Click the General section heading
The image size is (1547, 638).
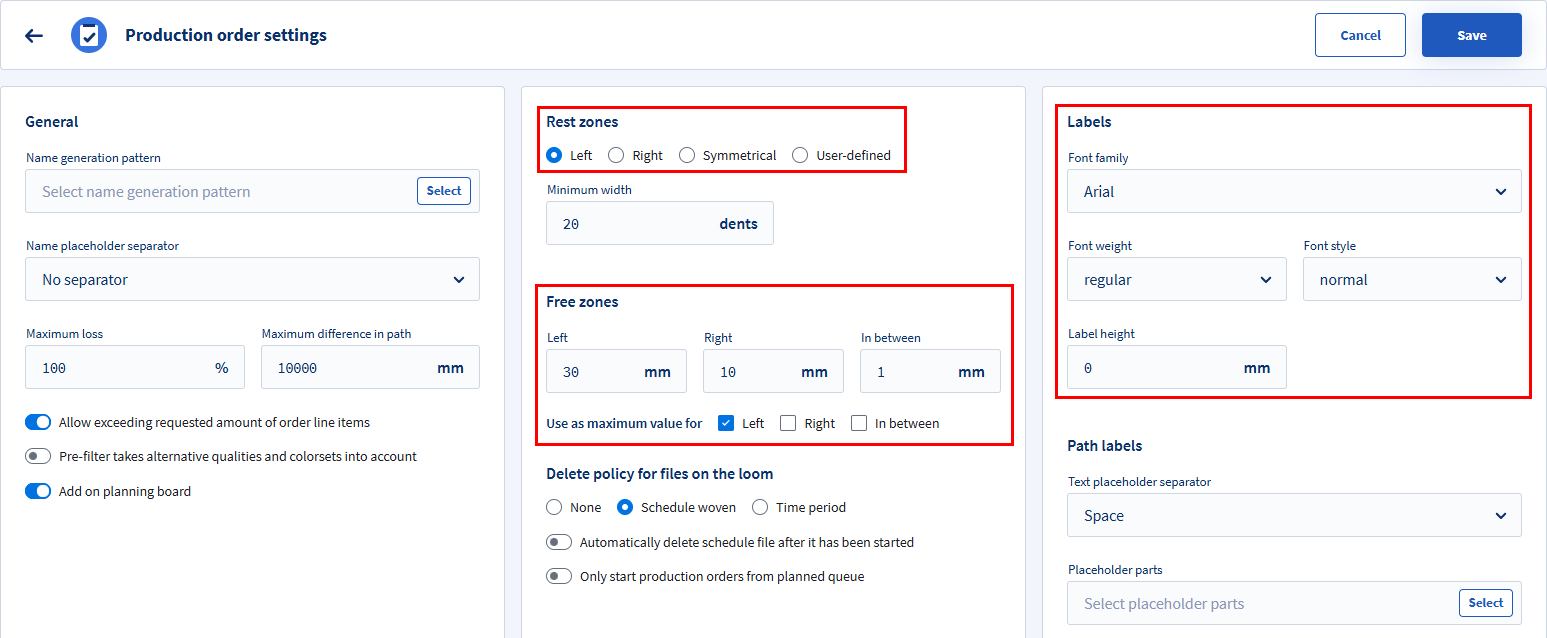52,122
